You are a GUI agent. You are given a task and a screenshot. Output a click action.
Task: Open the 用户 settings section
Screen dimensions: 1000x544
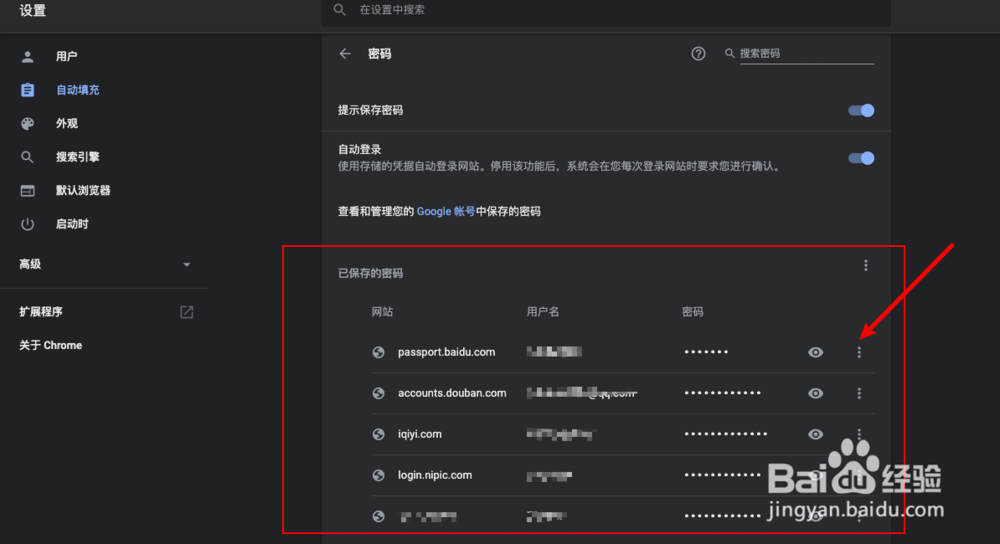[66, 56]
